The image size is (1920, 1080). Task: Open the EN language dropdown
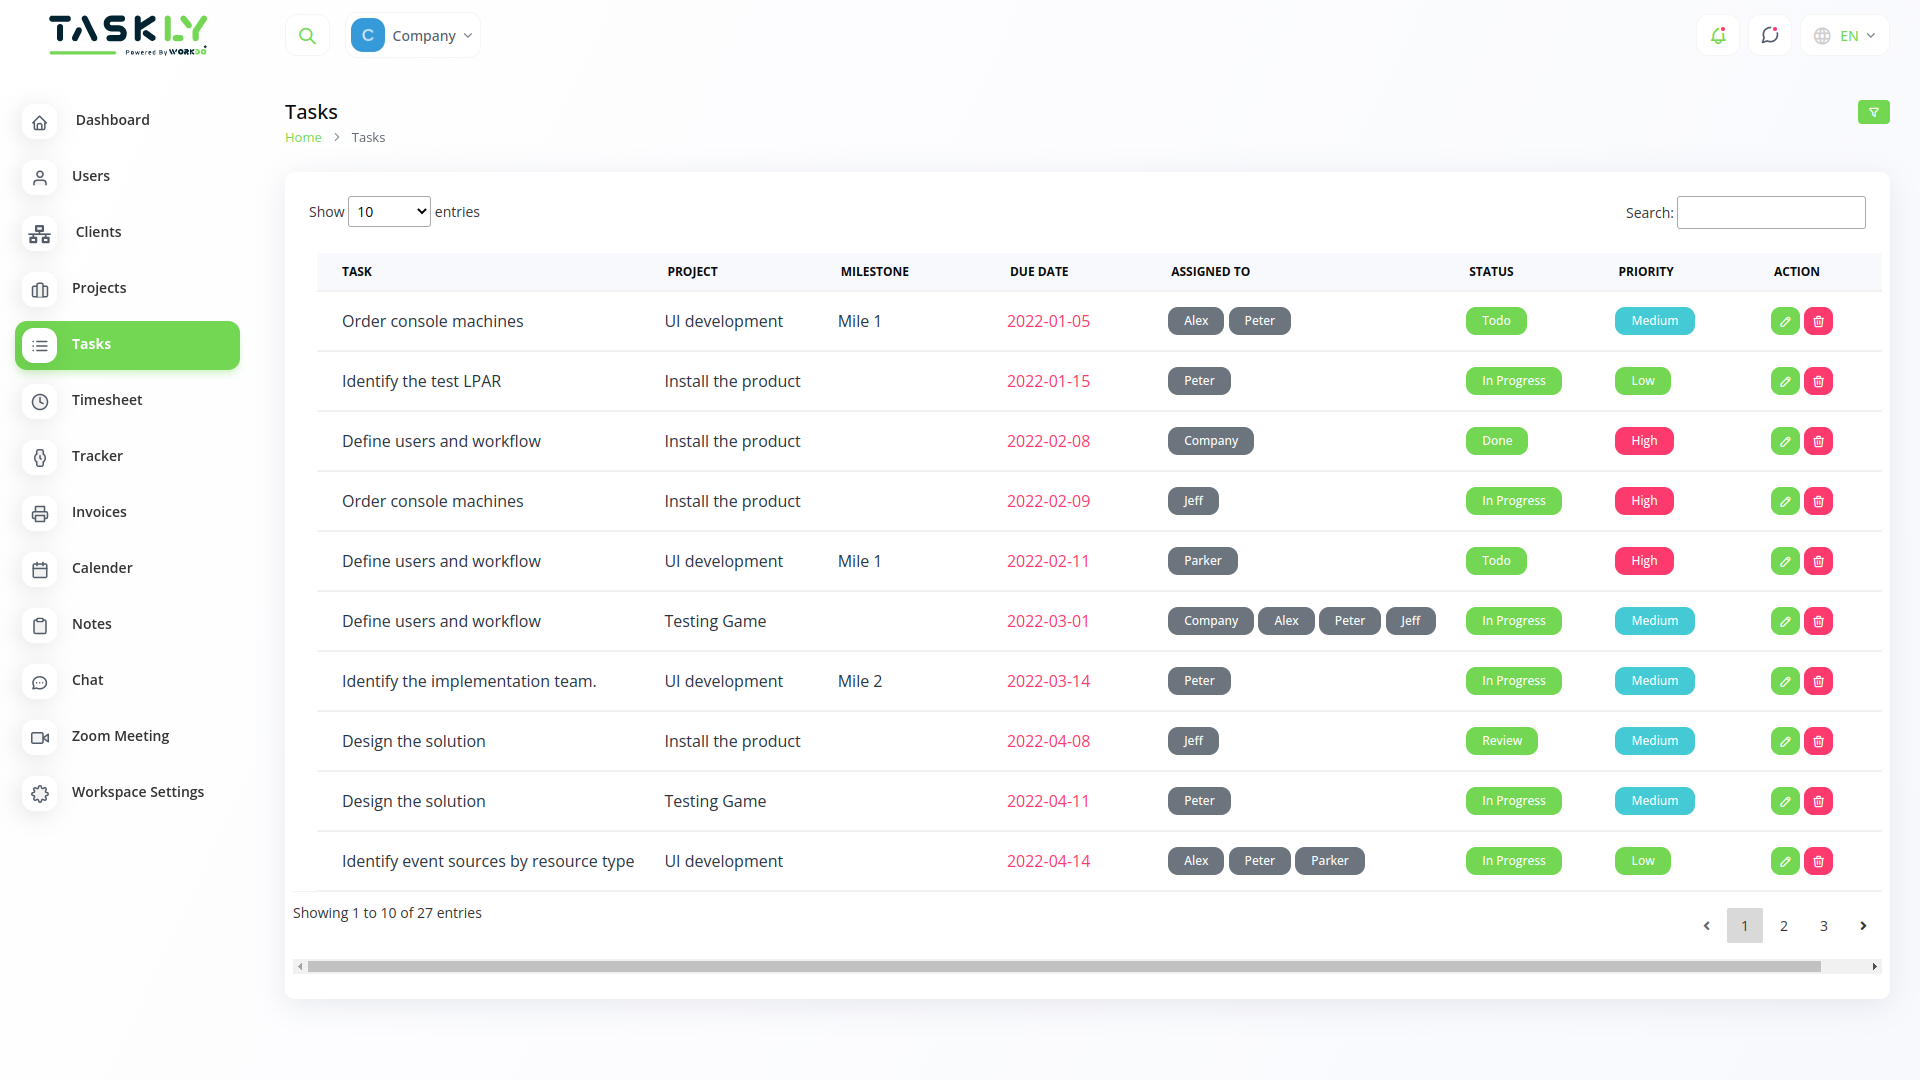pyautogui.click(x=1845, y=35)
